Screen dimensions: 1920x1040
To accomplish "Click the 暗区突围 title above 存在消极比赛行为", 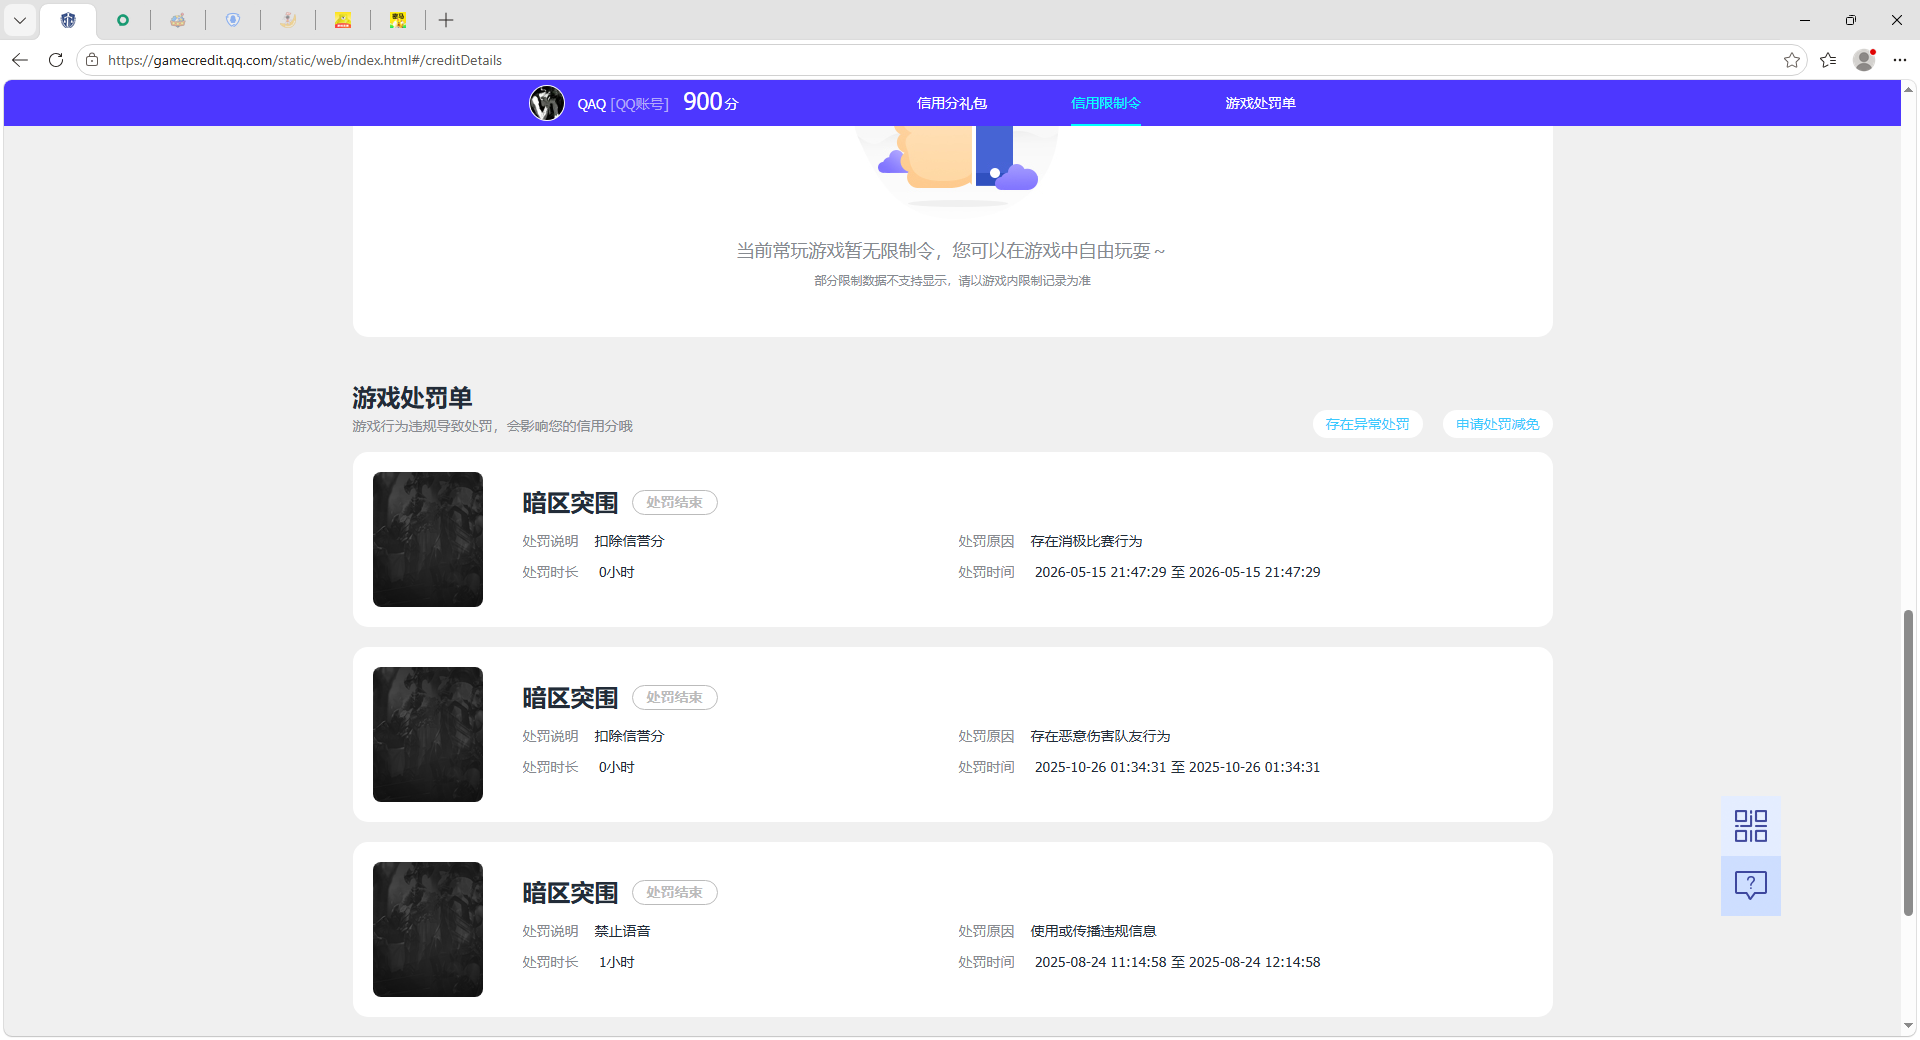I will click(x=570, y=503).
